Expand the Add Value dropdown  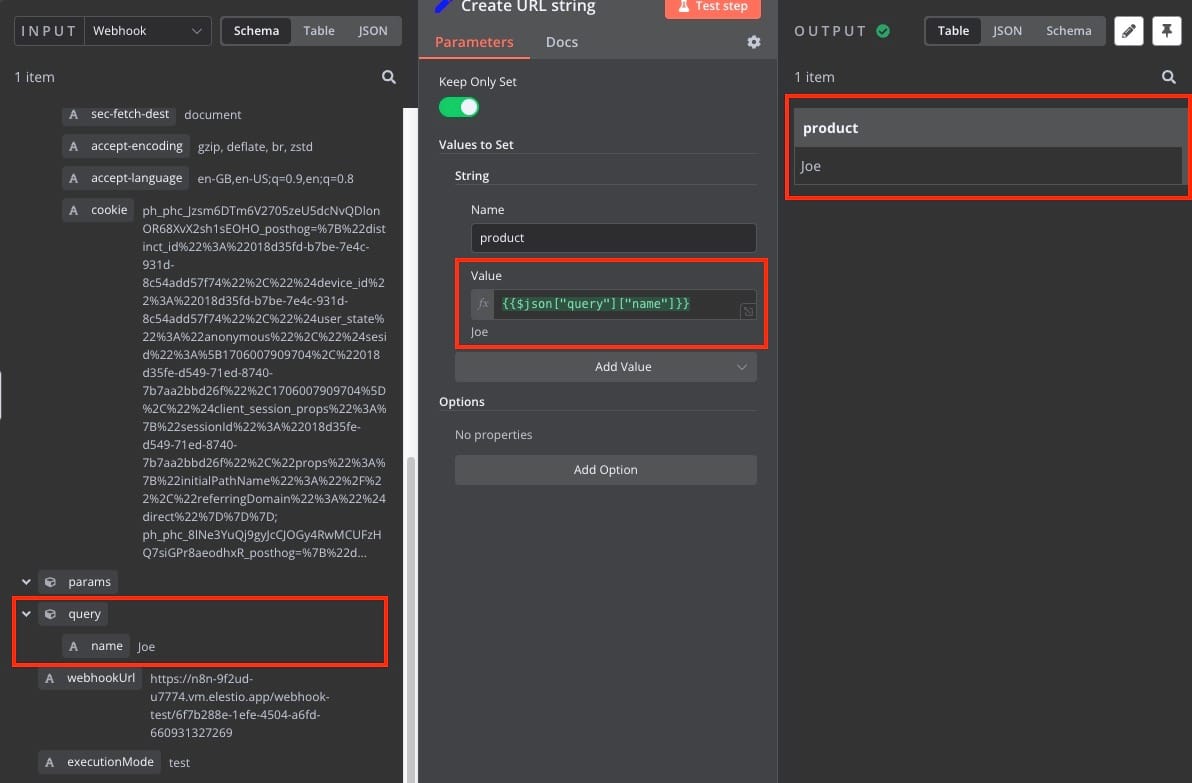[x=741, y=367]
